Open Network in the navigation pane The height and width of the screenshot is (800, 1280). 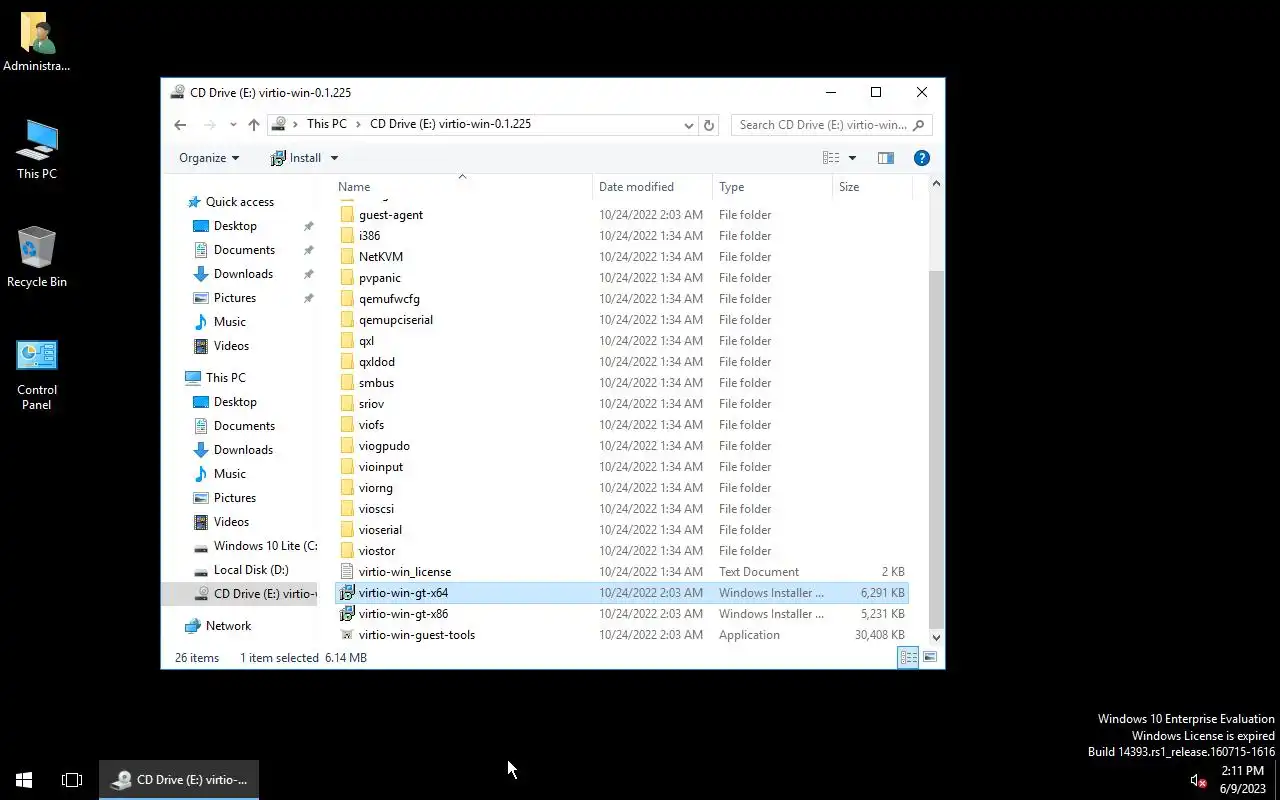pos(228,626)
